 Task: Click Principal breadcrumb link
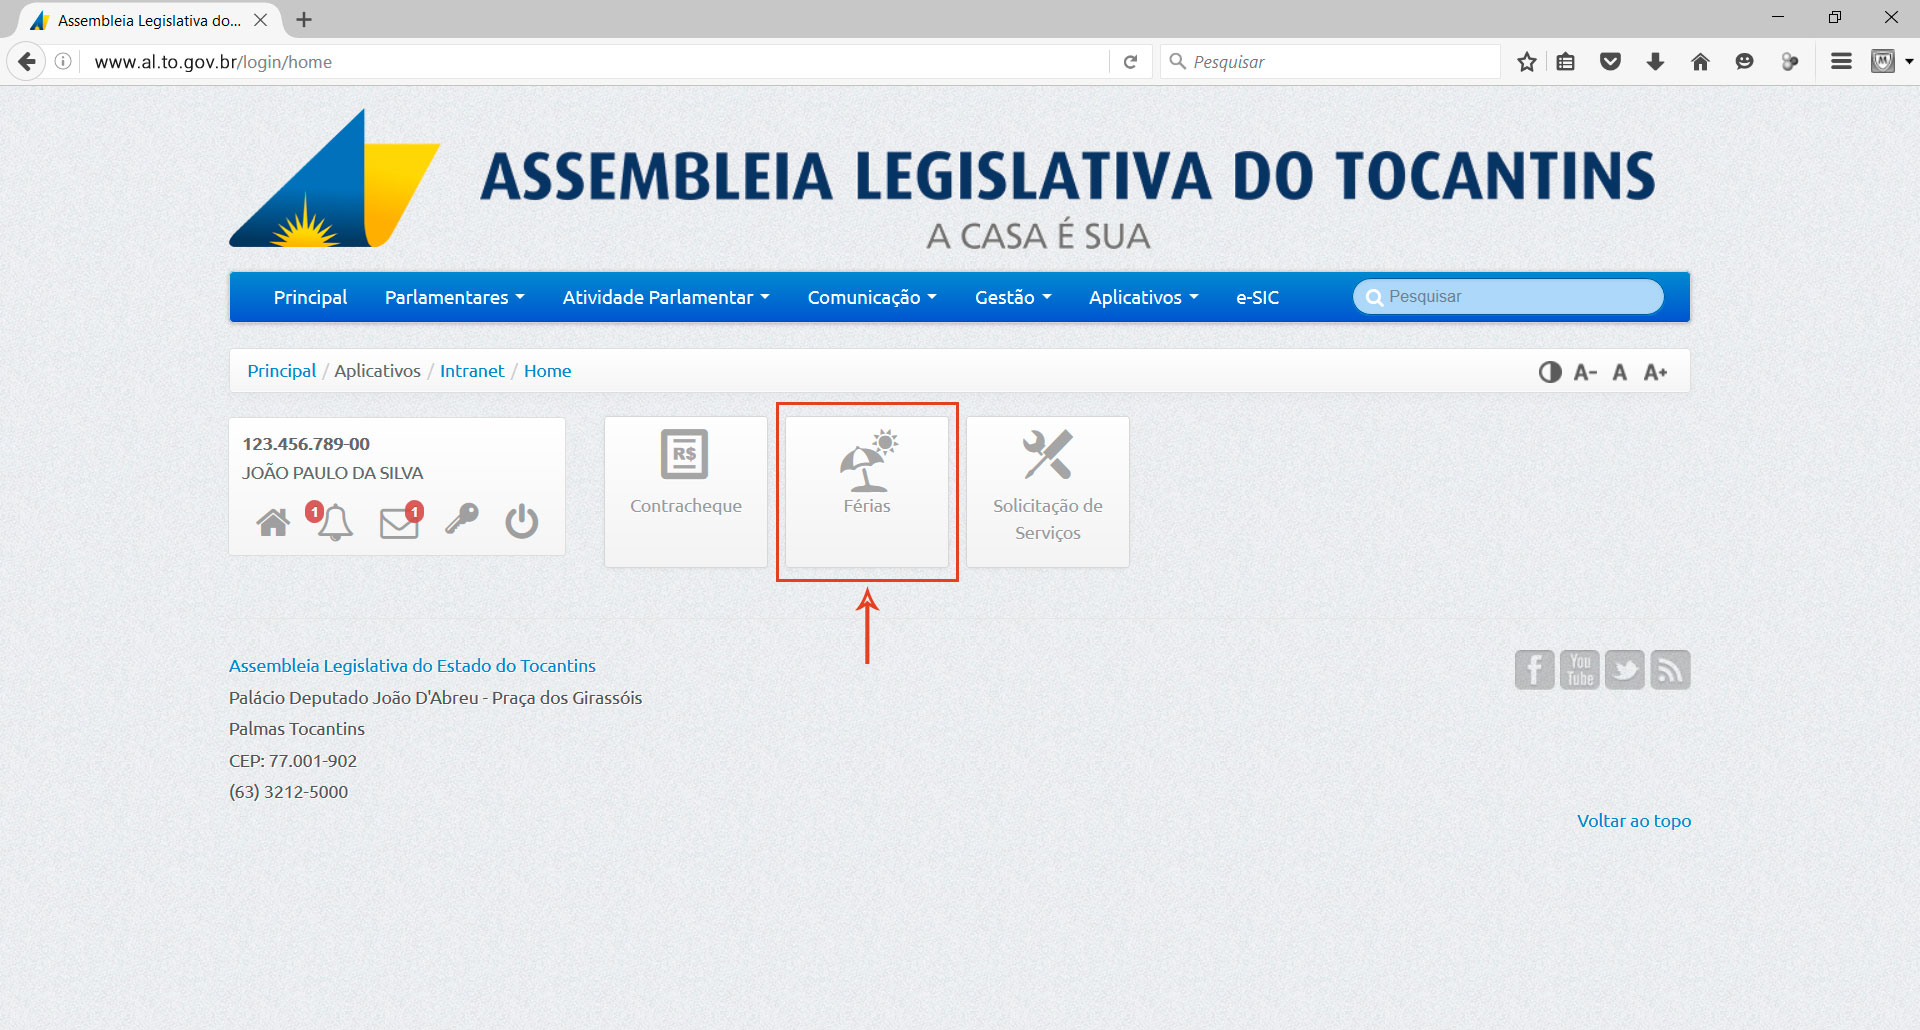click(x=281, y=371)
